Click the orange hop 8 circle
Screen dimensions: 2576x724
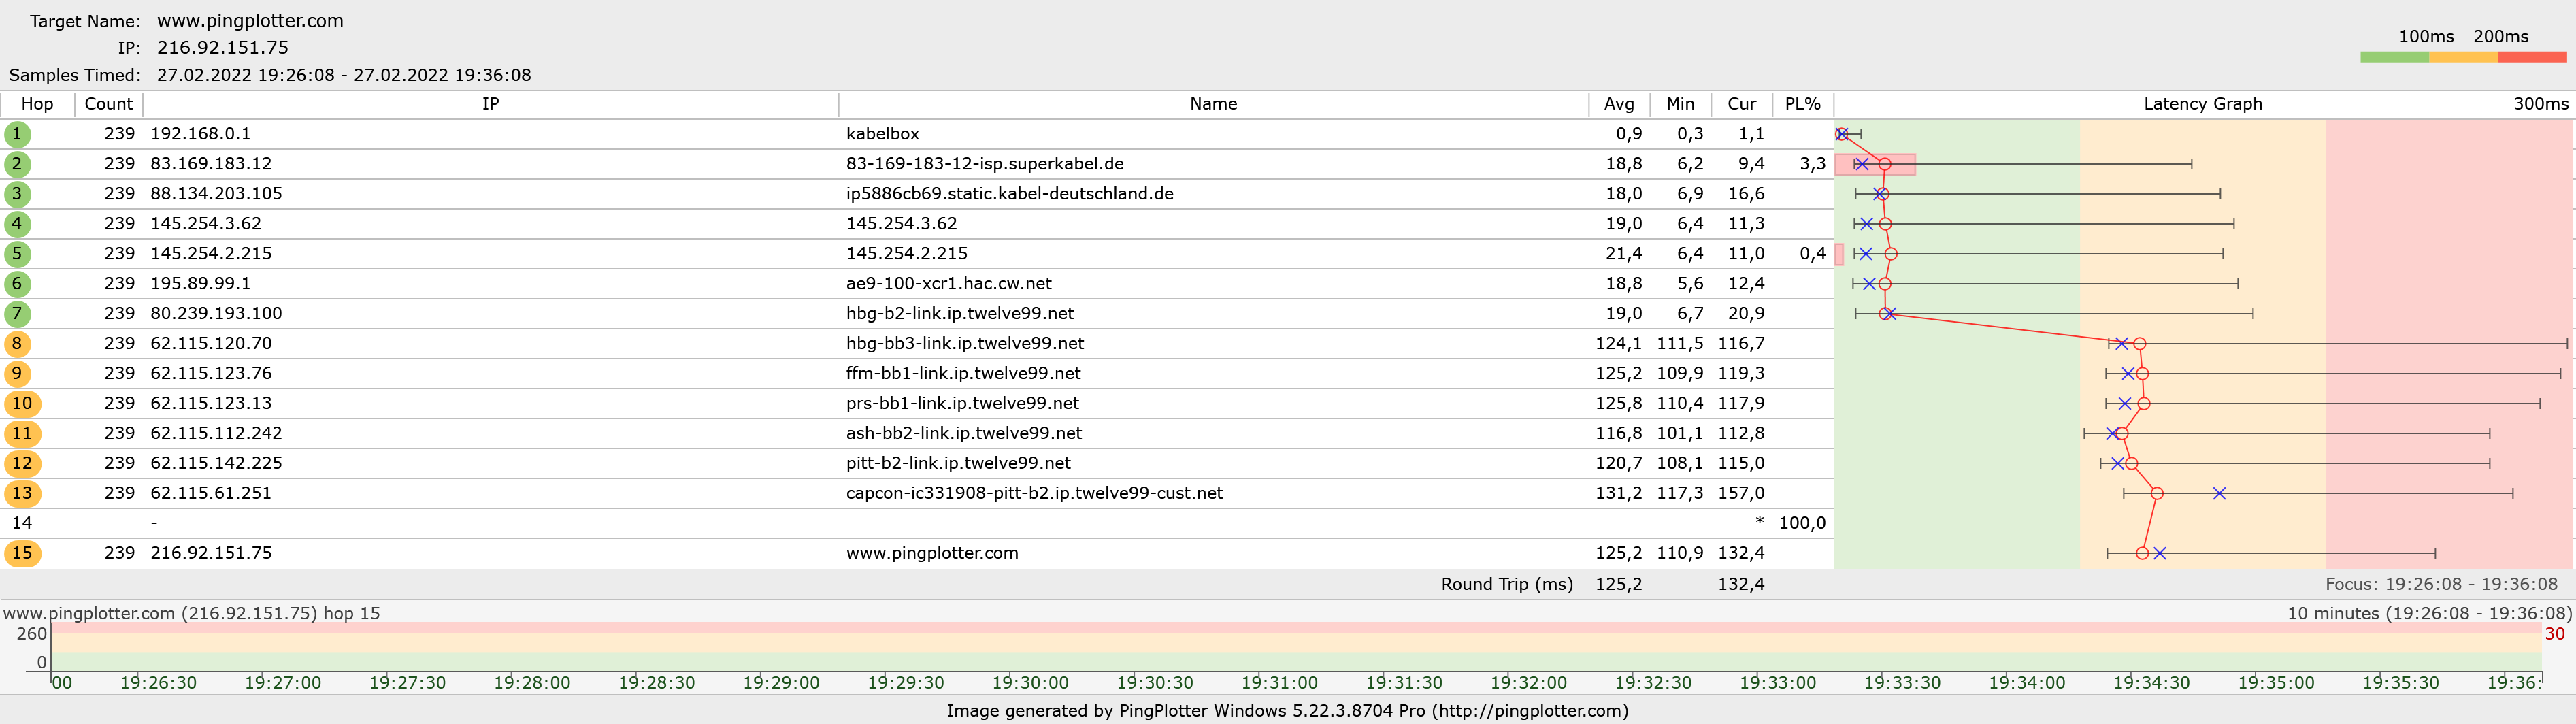pyautogui.click(x=17, y=344)
